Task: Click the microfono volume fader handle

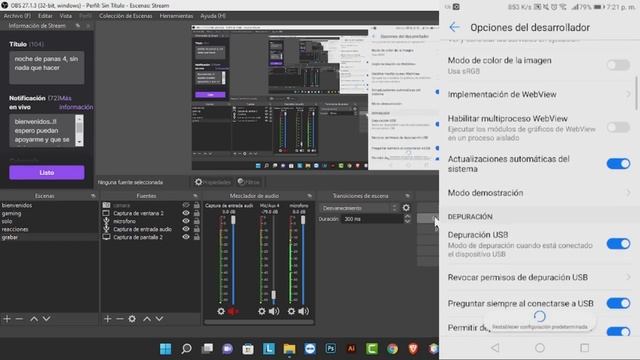Action: [x=303, y=220]
